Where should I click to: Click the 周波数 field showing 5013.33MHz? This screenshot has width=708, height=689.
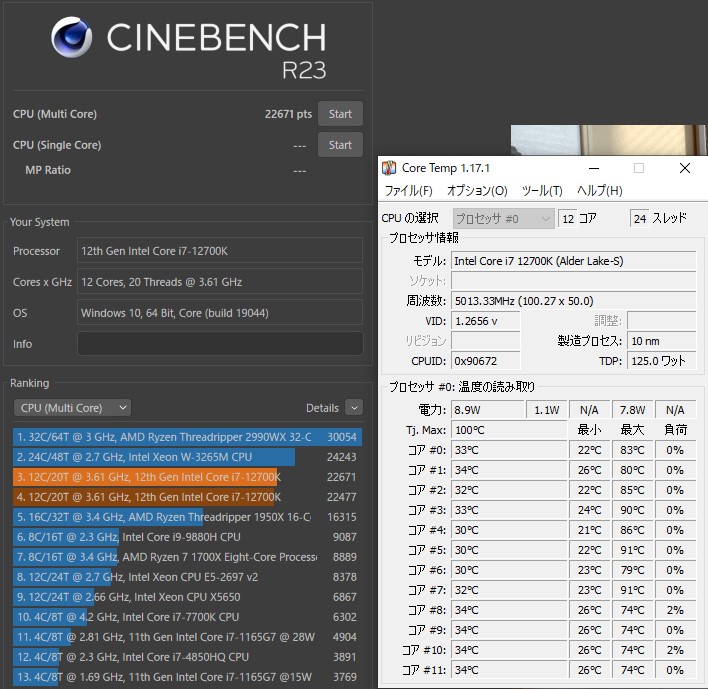click(x=573, y=301)
